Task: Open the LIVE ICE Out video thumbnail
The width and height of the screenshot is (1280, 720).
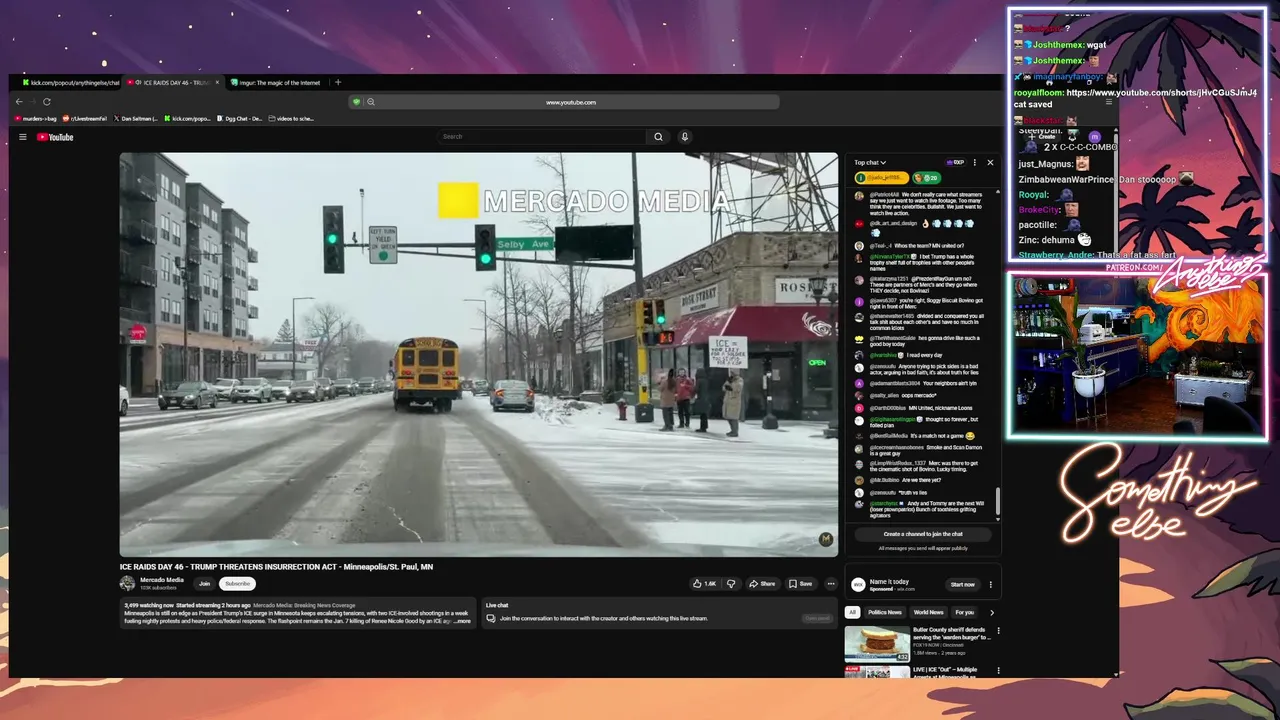Action: 877,672
